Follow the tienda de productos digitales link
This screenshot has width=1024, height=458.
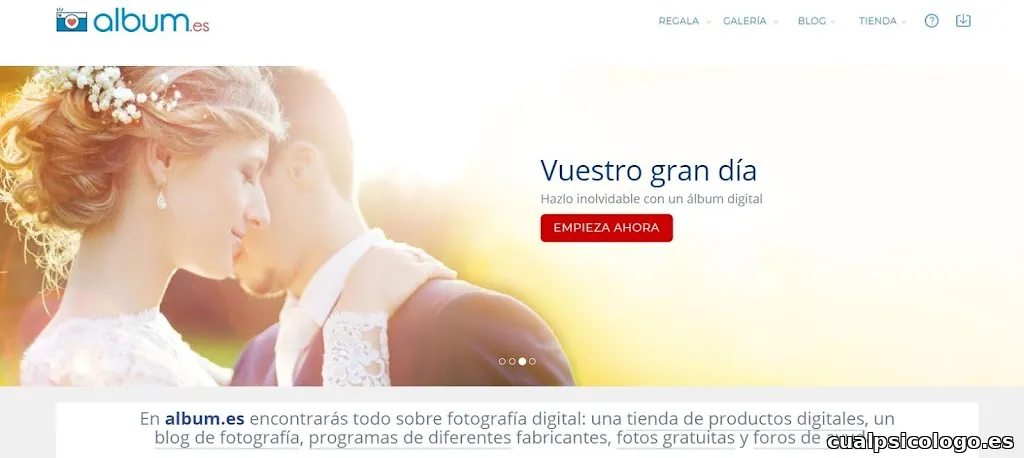point(746,418)
